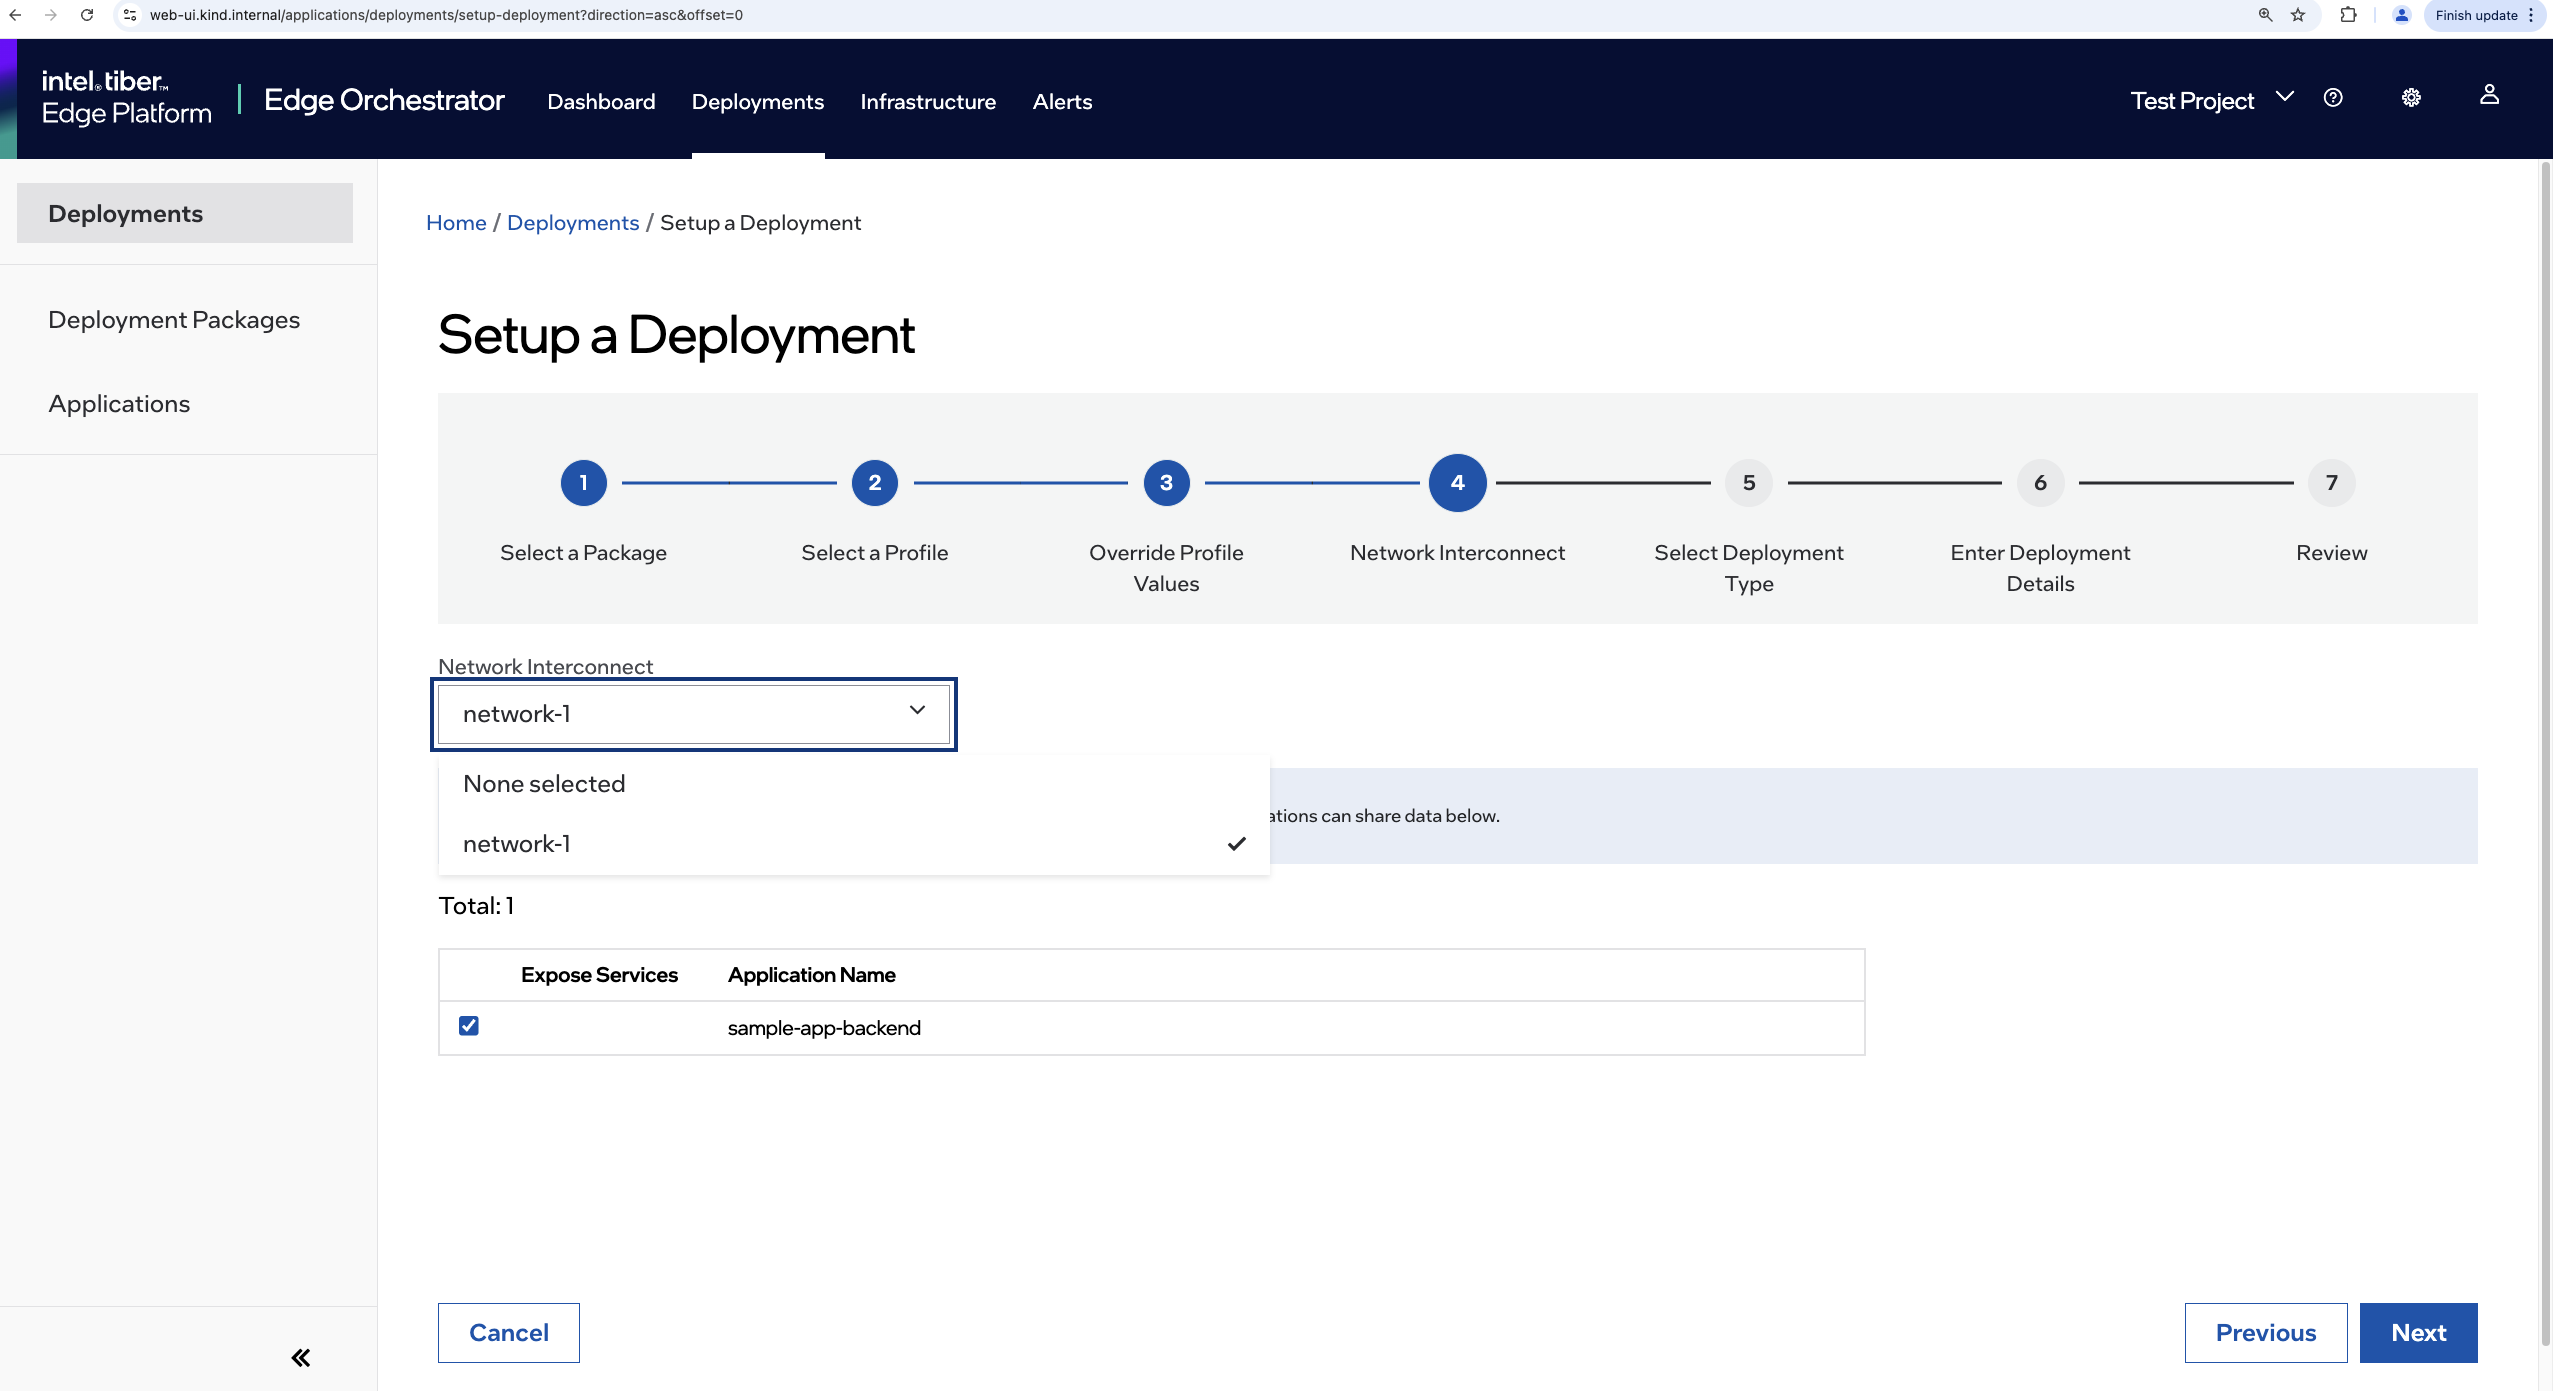Switch to the Infrastructure tab

pos(927,102)
